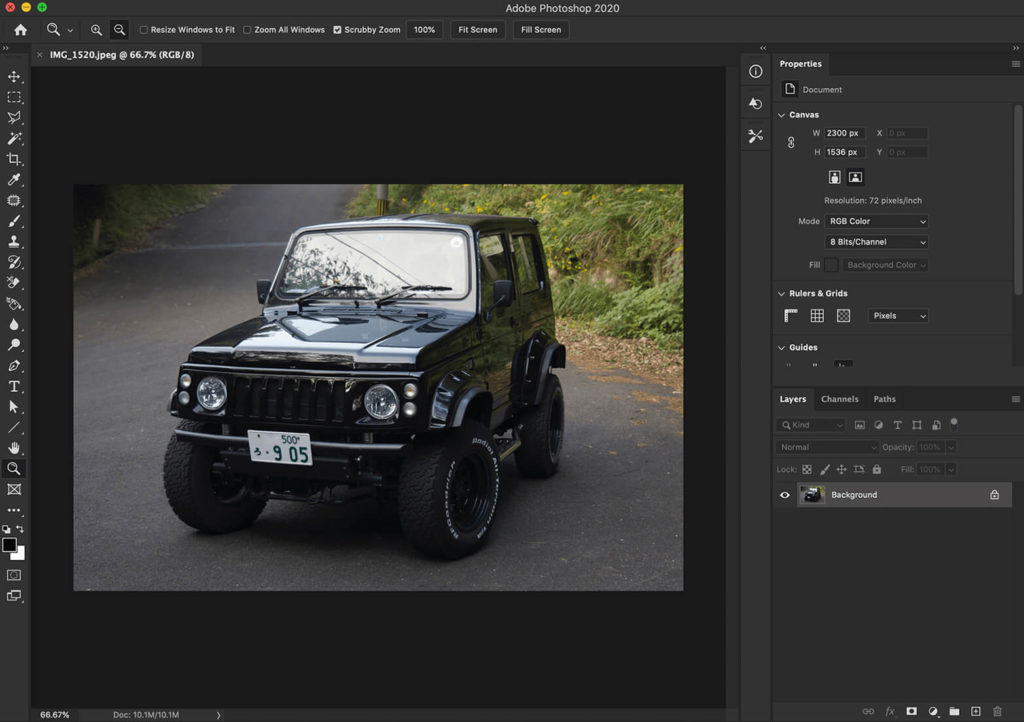Select the Clone Stamp tool
1024x722 pixels.
click(x=14, y=242)
